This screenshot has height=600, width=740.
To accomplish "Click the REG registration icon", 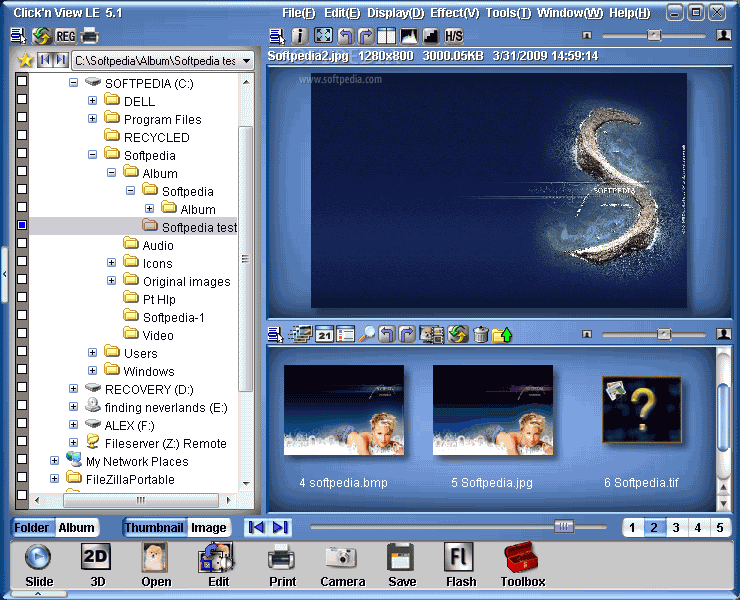I will 66,36.
